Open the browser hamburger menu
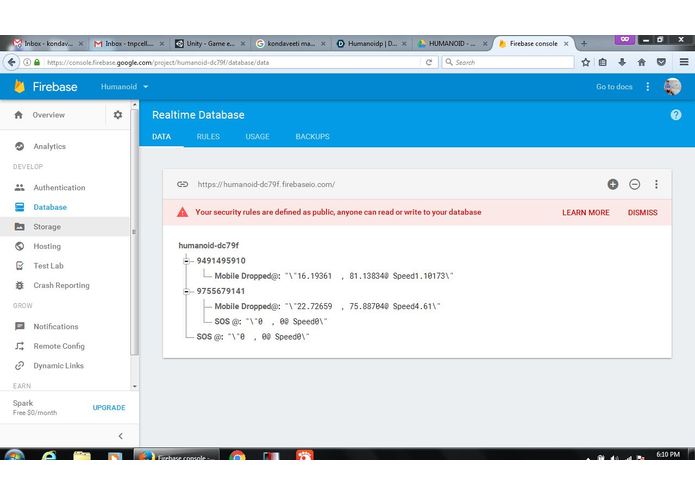This screenshot has height=494, width=695. [684, 62]
